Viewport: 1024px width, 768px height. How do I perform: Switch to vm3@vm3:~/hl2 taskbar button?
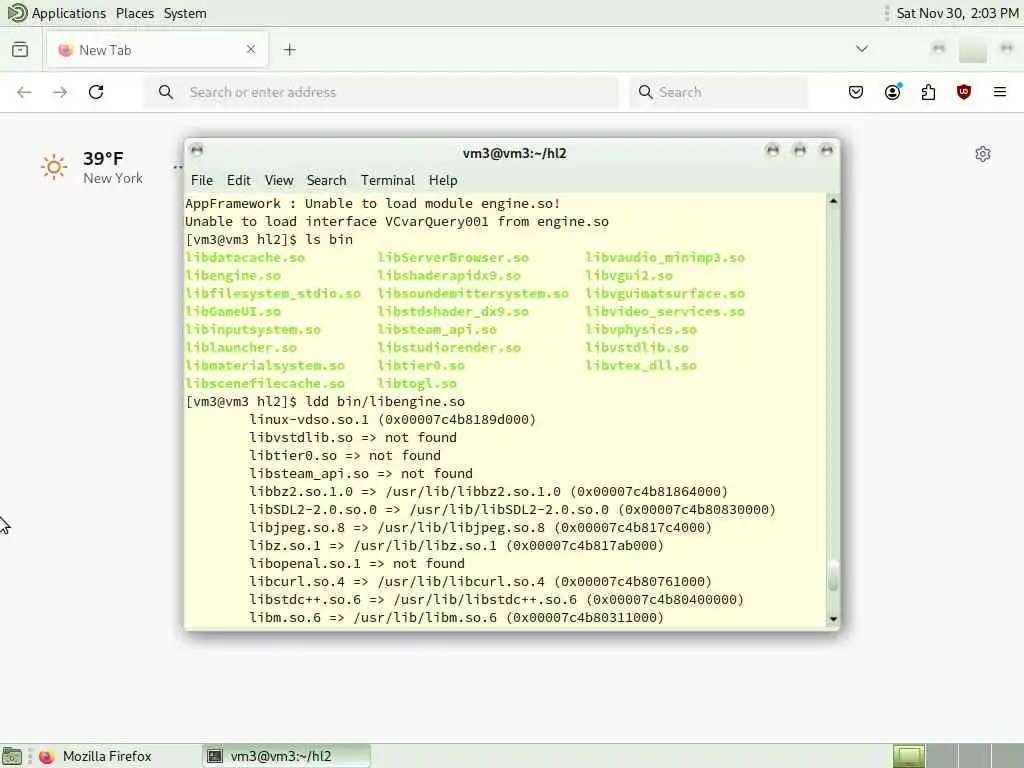click(286, 756)
